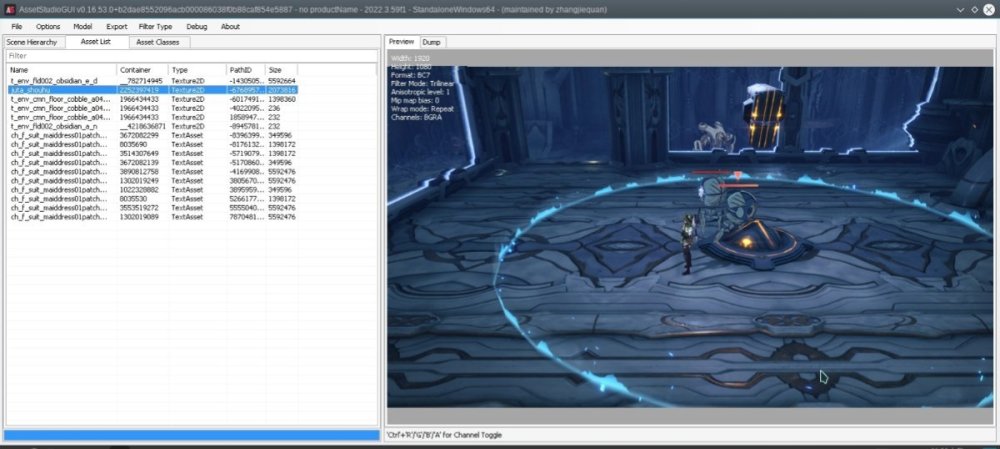Switch to the Asset Classes tab
1000x449 pixels.
pyautogui.click(x=157, y=42)
